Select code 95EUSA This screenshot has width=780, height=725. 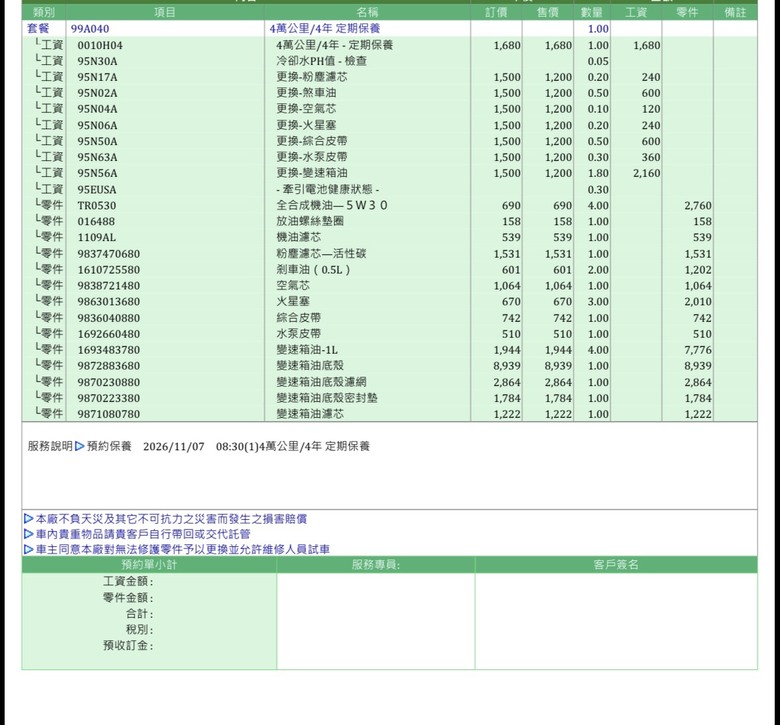pyautogui.click(x=97, y=190)
